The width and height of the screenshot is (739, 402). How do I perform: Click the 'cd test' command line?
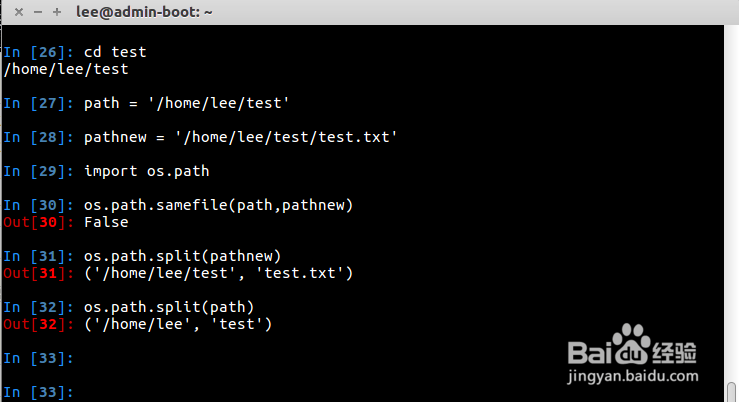(115, 51)
